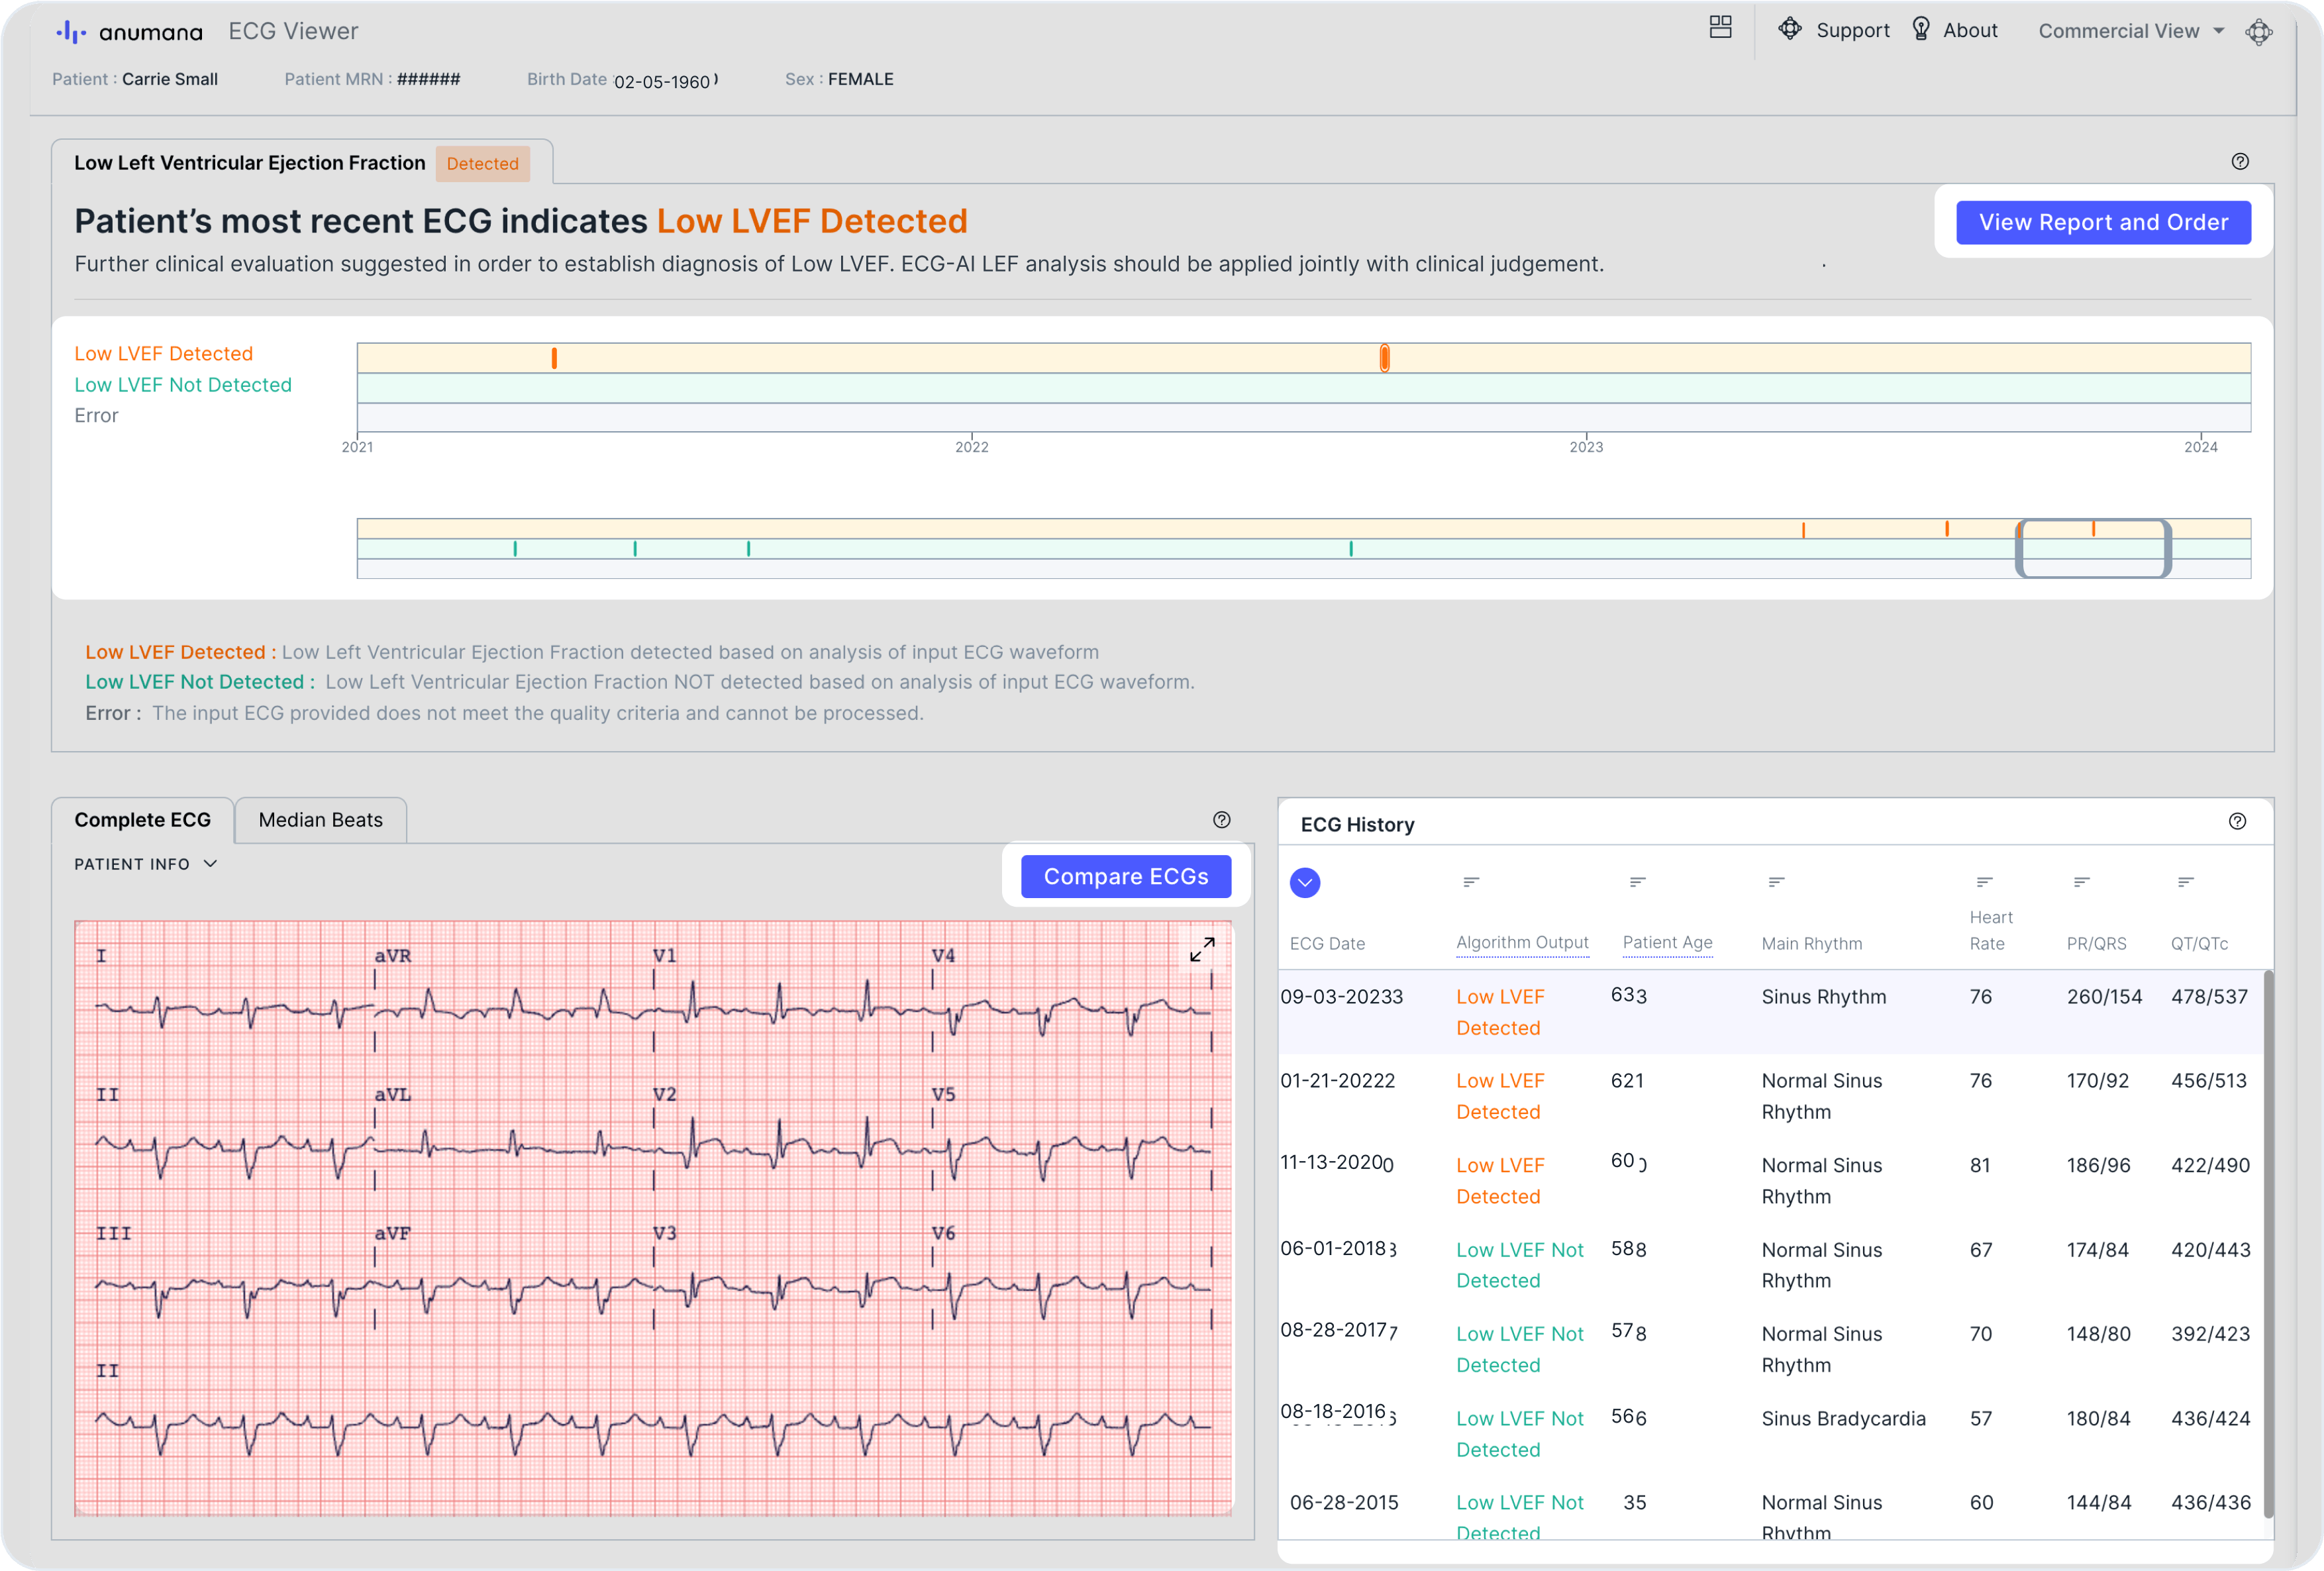Image resolution: width=2324 pixels, height=1571 pixels.
Task: Click the Support lifebuoy icon
Action: point(1790,29)
